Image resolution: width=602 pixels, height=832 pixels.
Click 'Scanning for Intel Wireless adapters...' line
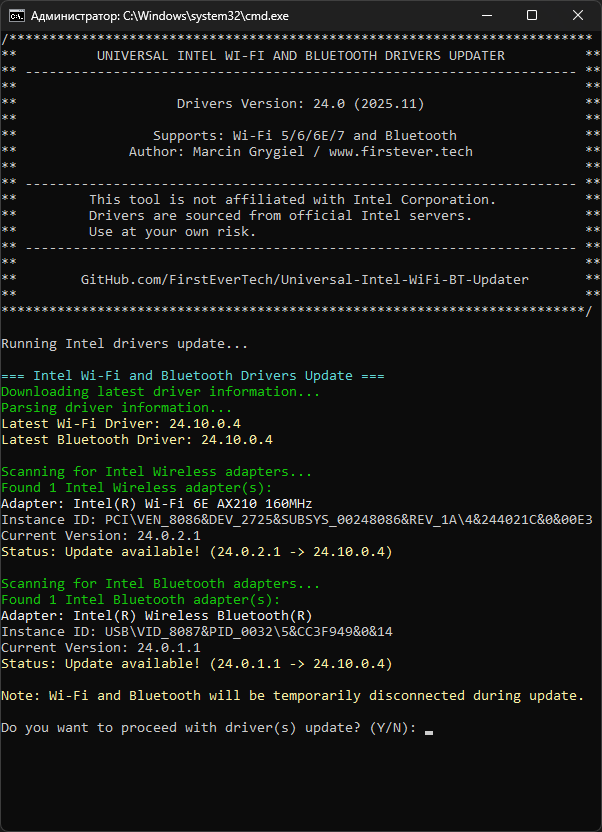coord(156,472)
